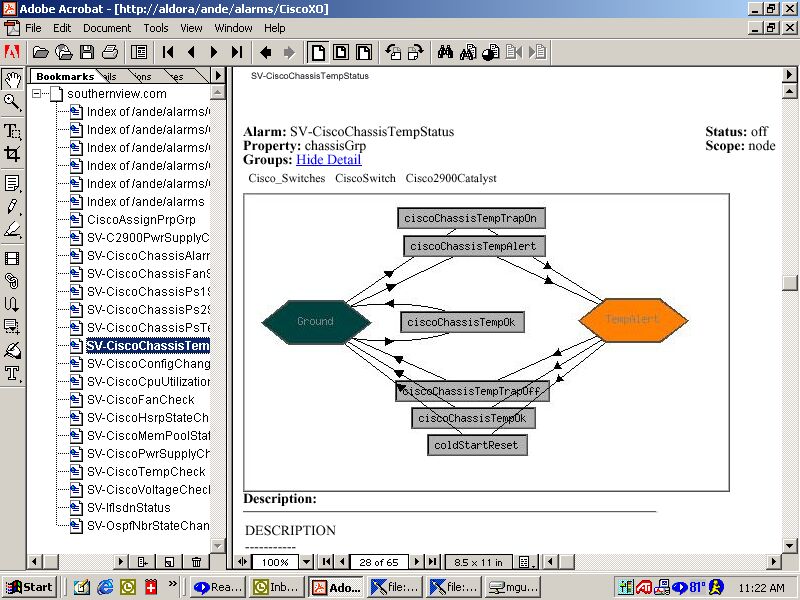Click the Search binoculars-with-page icon
This screenshot has height=600, width=800.
click(x=468, y=53)
